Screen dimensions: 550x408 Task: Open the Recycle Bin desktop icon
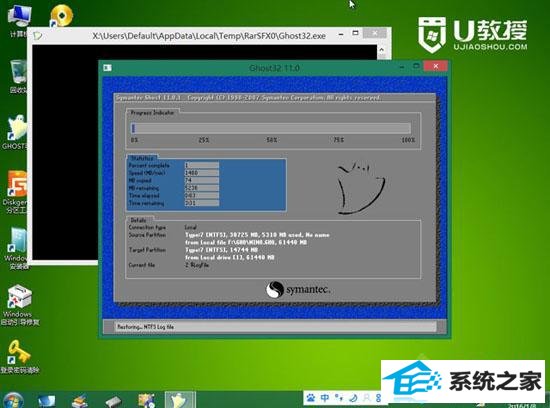pos(18,76)
